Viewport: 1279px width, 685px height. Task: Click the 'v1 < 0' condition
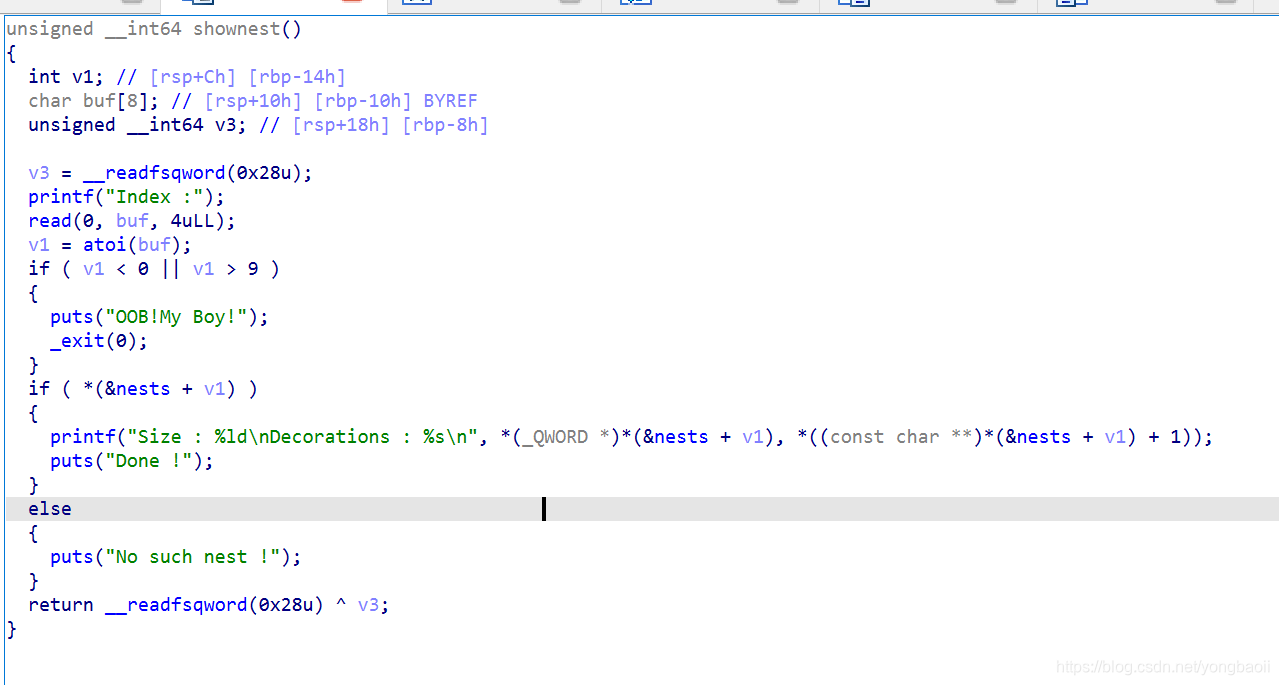pos(116,269)
